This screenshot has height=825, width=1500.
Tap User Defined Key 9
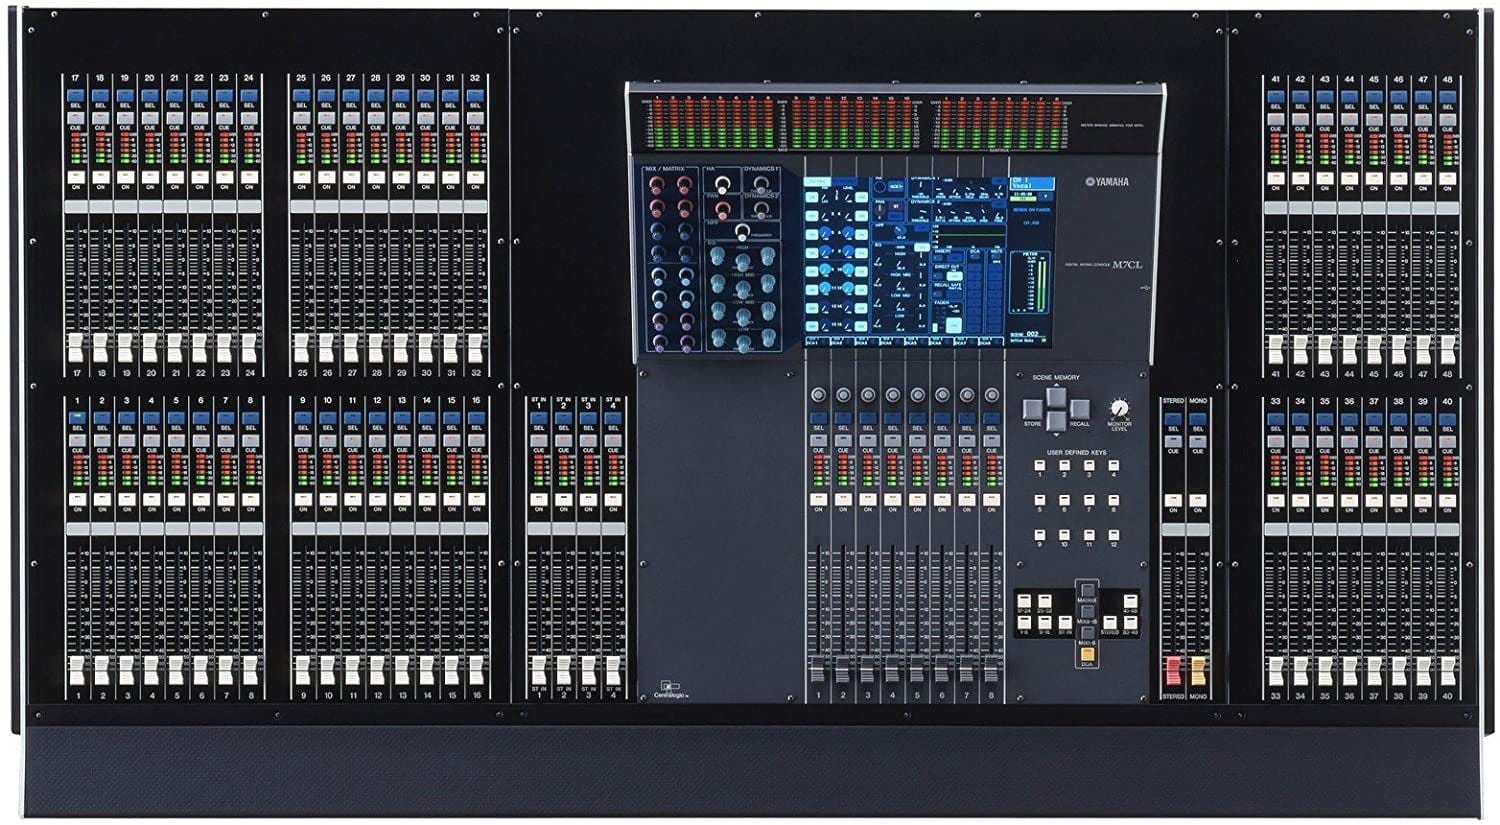pyautogui.click(x=1040, y=535)
